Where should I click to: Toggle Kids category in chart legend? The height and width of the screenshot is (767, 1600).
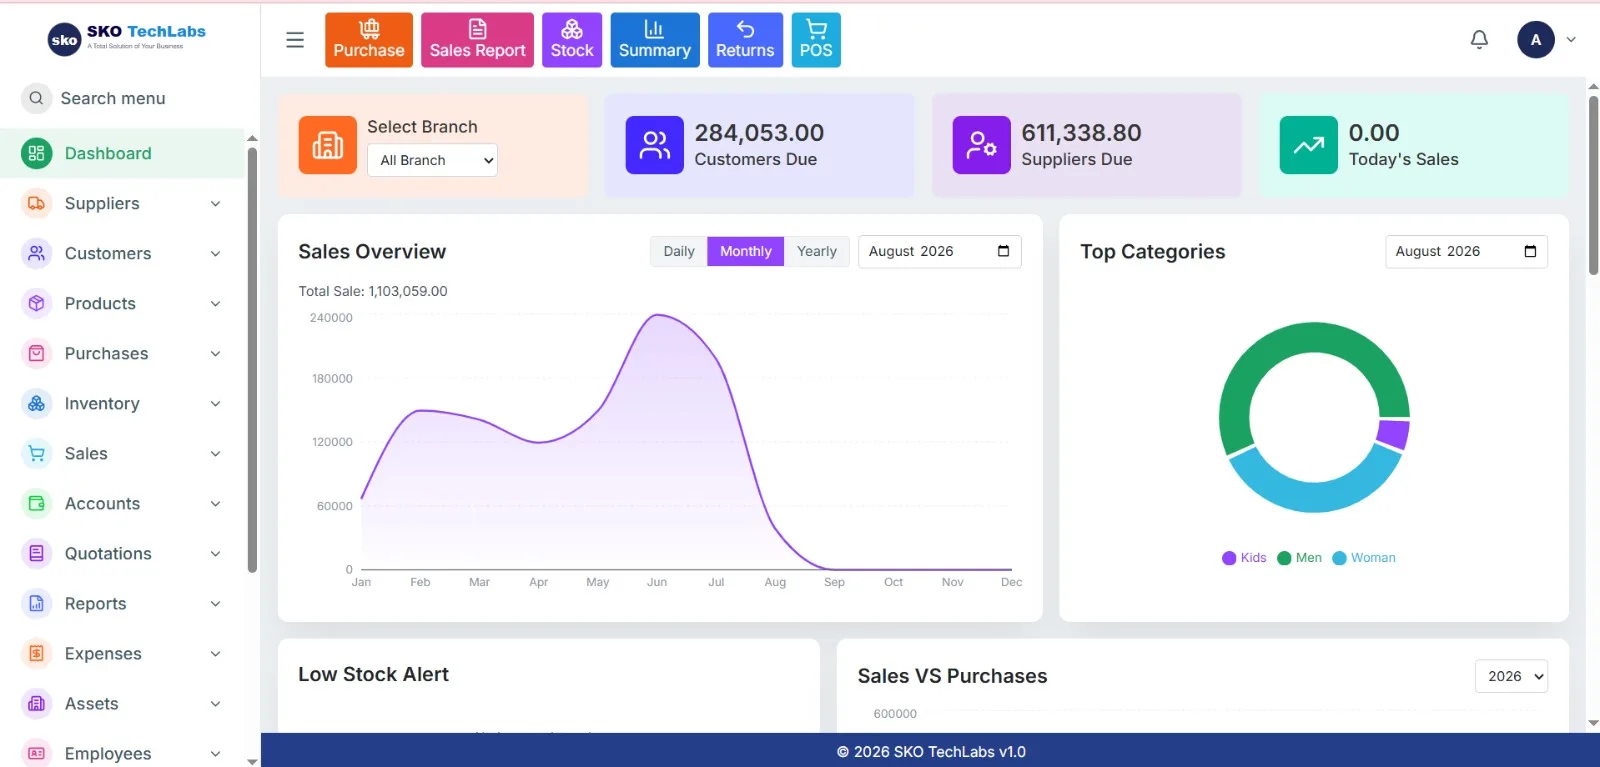point(1244,558)
